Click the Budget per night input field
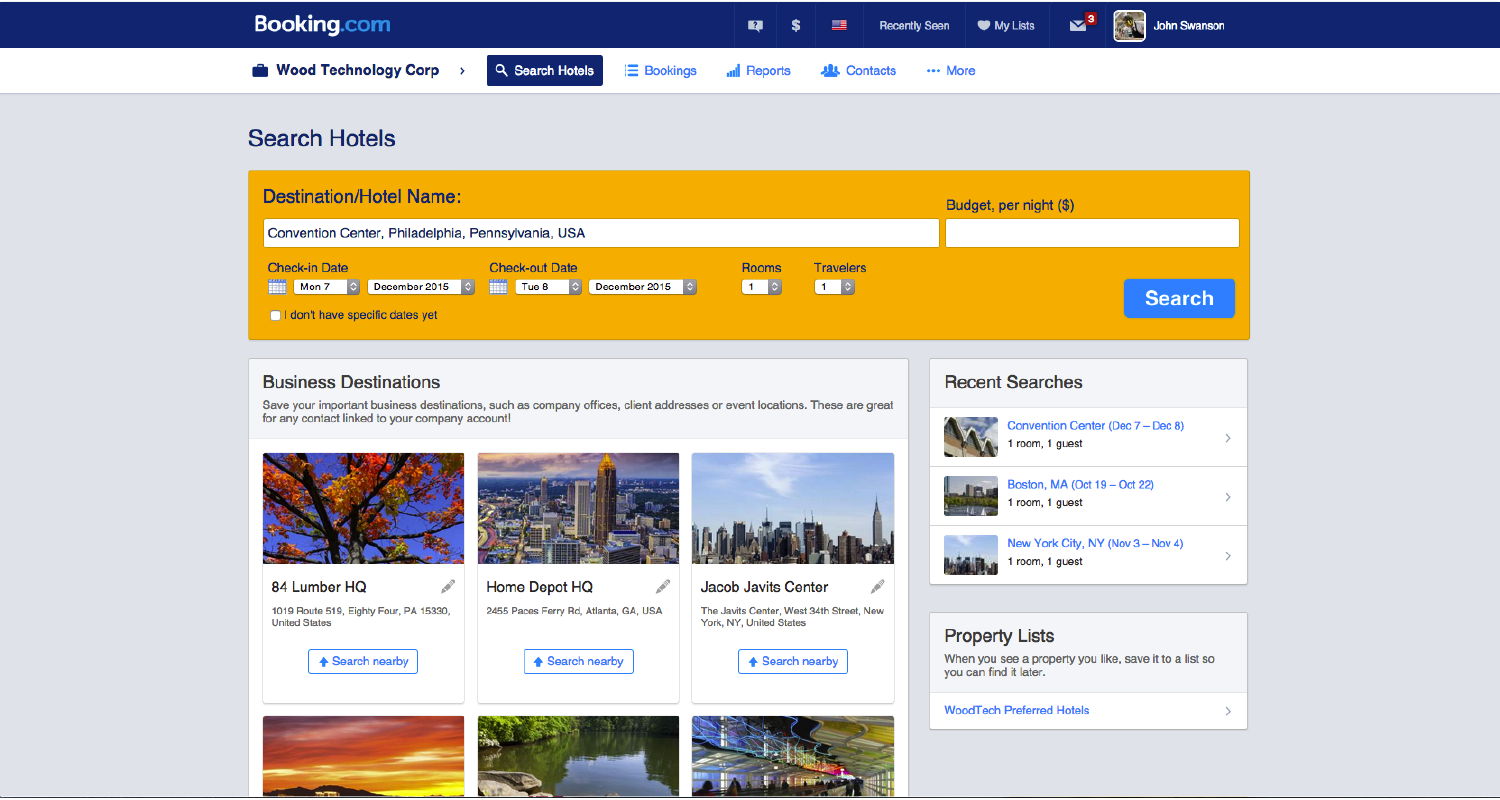Screen dimensions: 1500x800 1092,233
